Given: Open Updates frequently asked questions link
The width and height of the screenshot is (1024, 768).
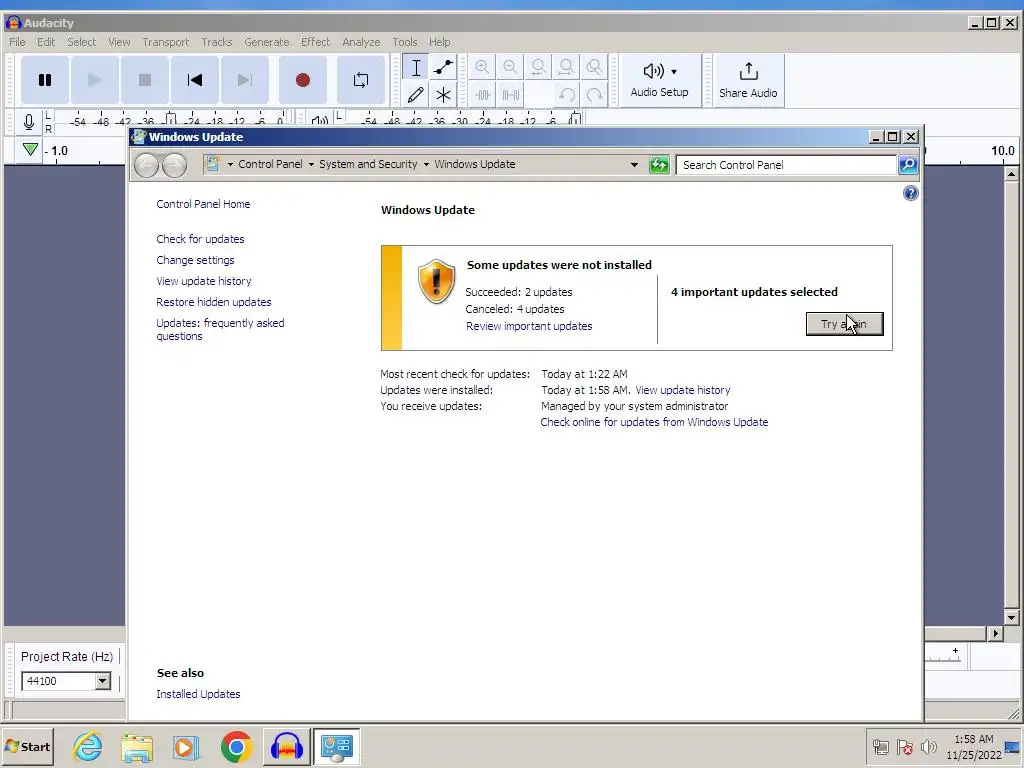Looking at the screenshot, I should click(x=220, y=329).
